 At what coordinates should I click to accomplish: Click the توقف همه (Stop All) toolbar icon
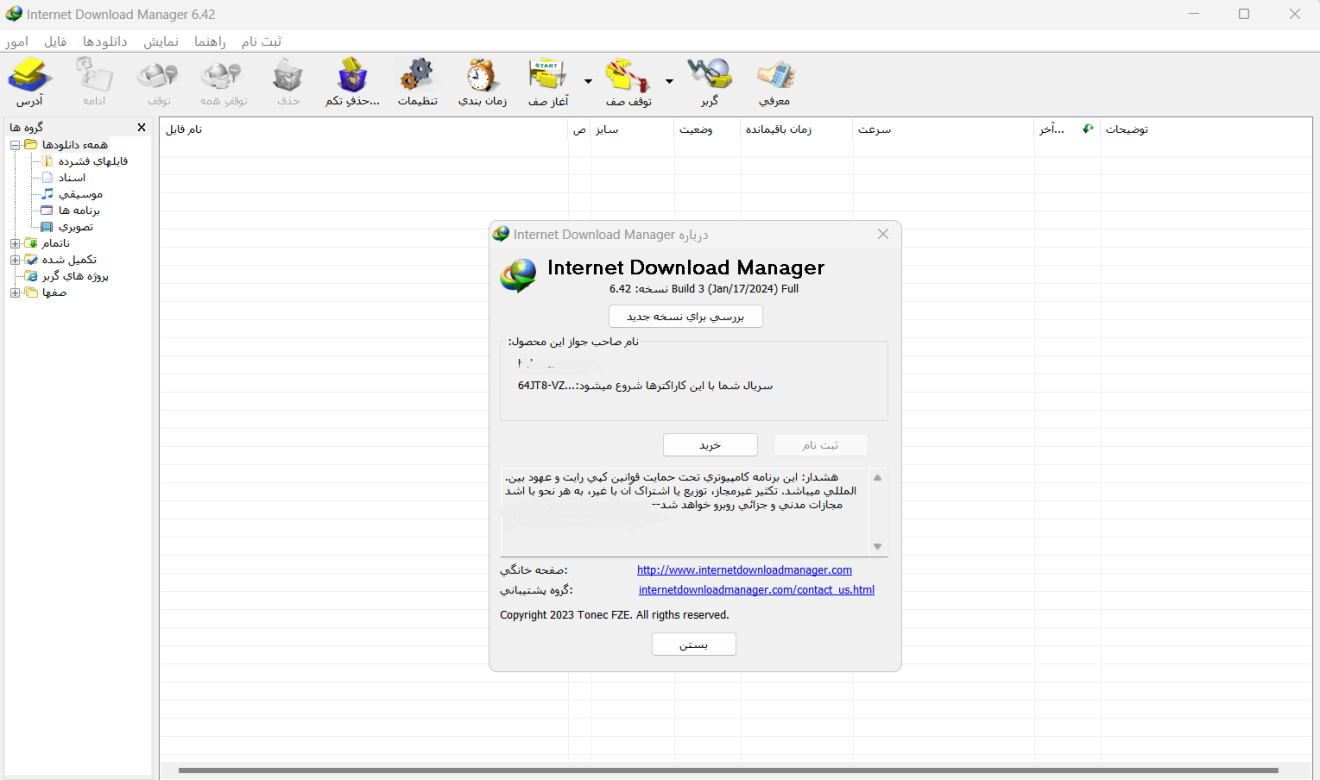[223, 81]
